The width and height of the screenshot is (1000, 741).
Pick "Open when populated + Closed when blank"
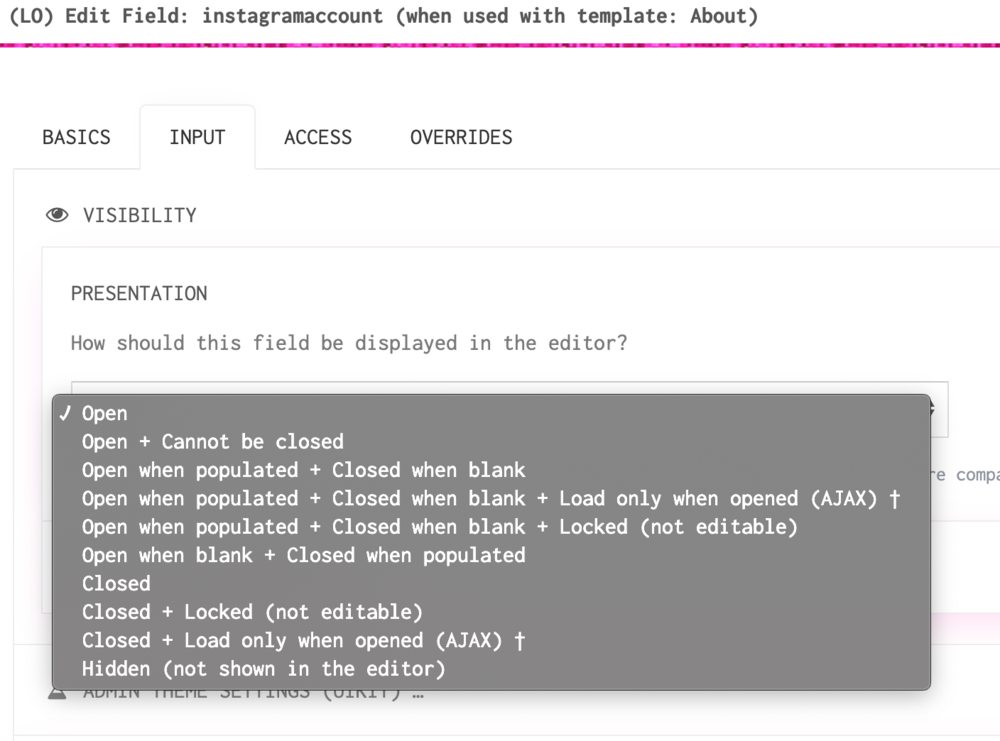(x=303, y=470)
